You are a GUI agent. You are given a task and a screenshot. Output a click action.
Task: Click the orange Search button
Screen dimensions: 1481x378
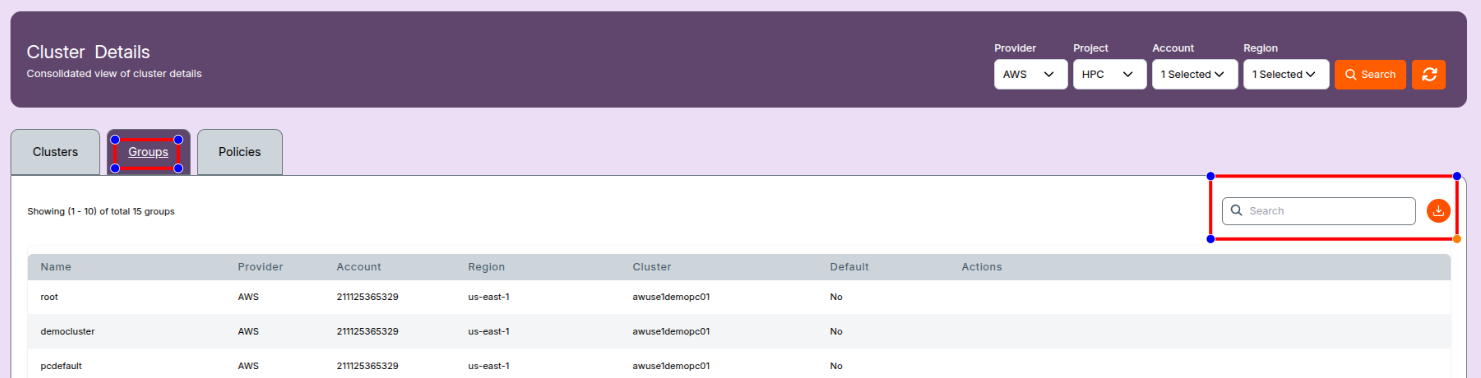1370,74
